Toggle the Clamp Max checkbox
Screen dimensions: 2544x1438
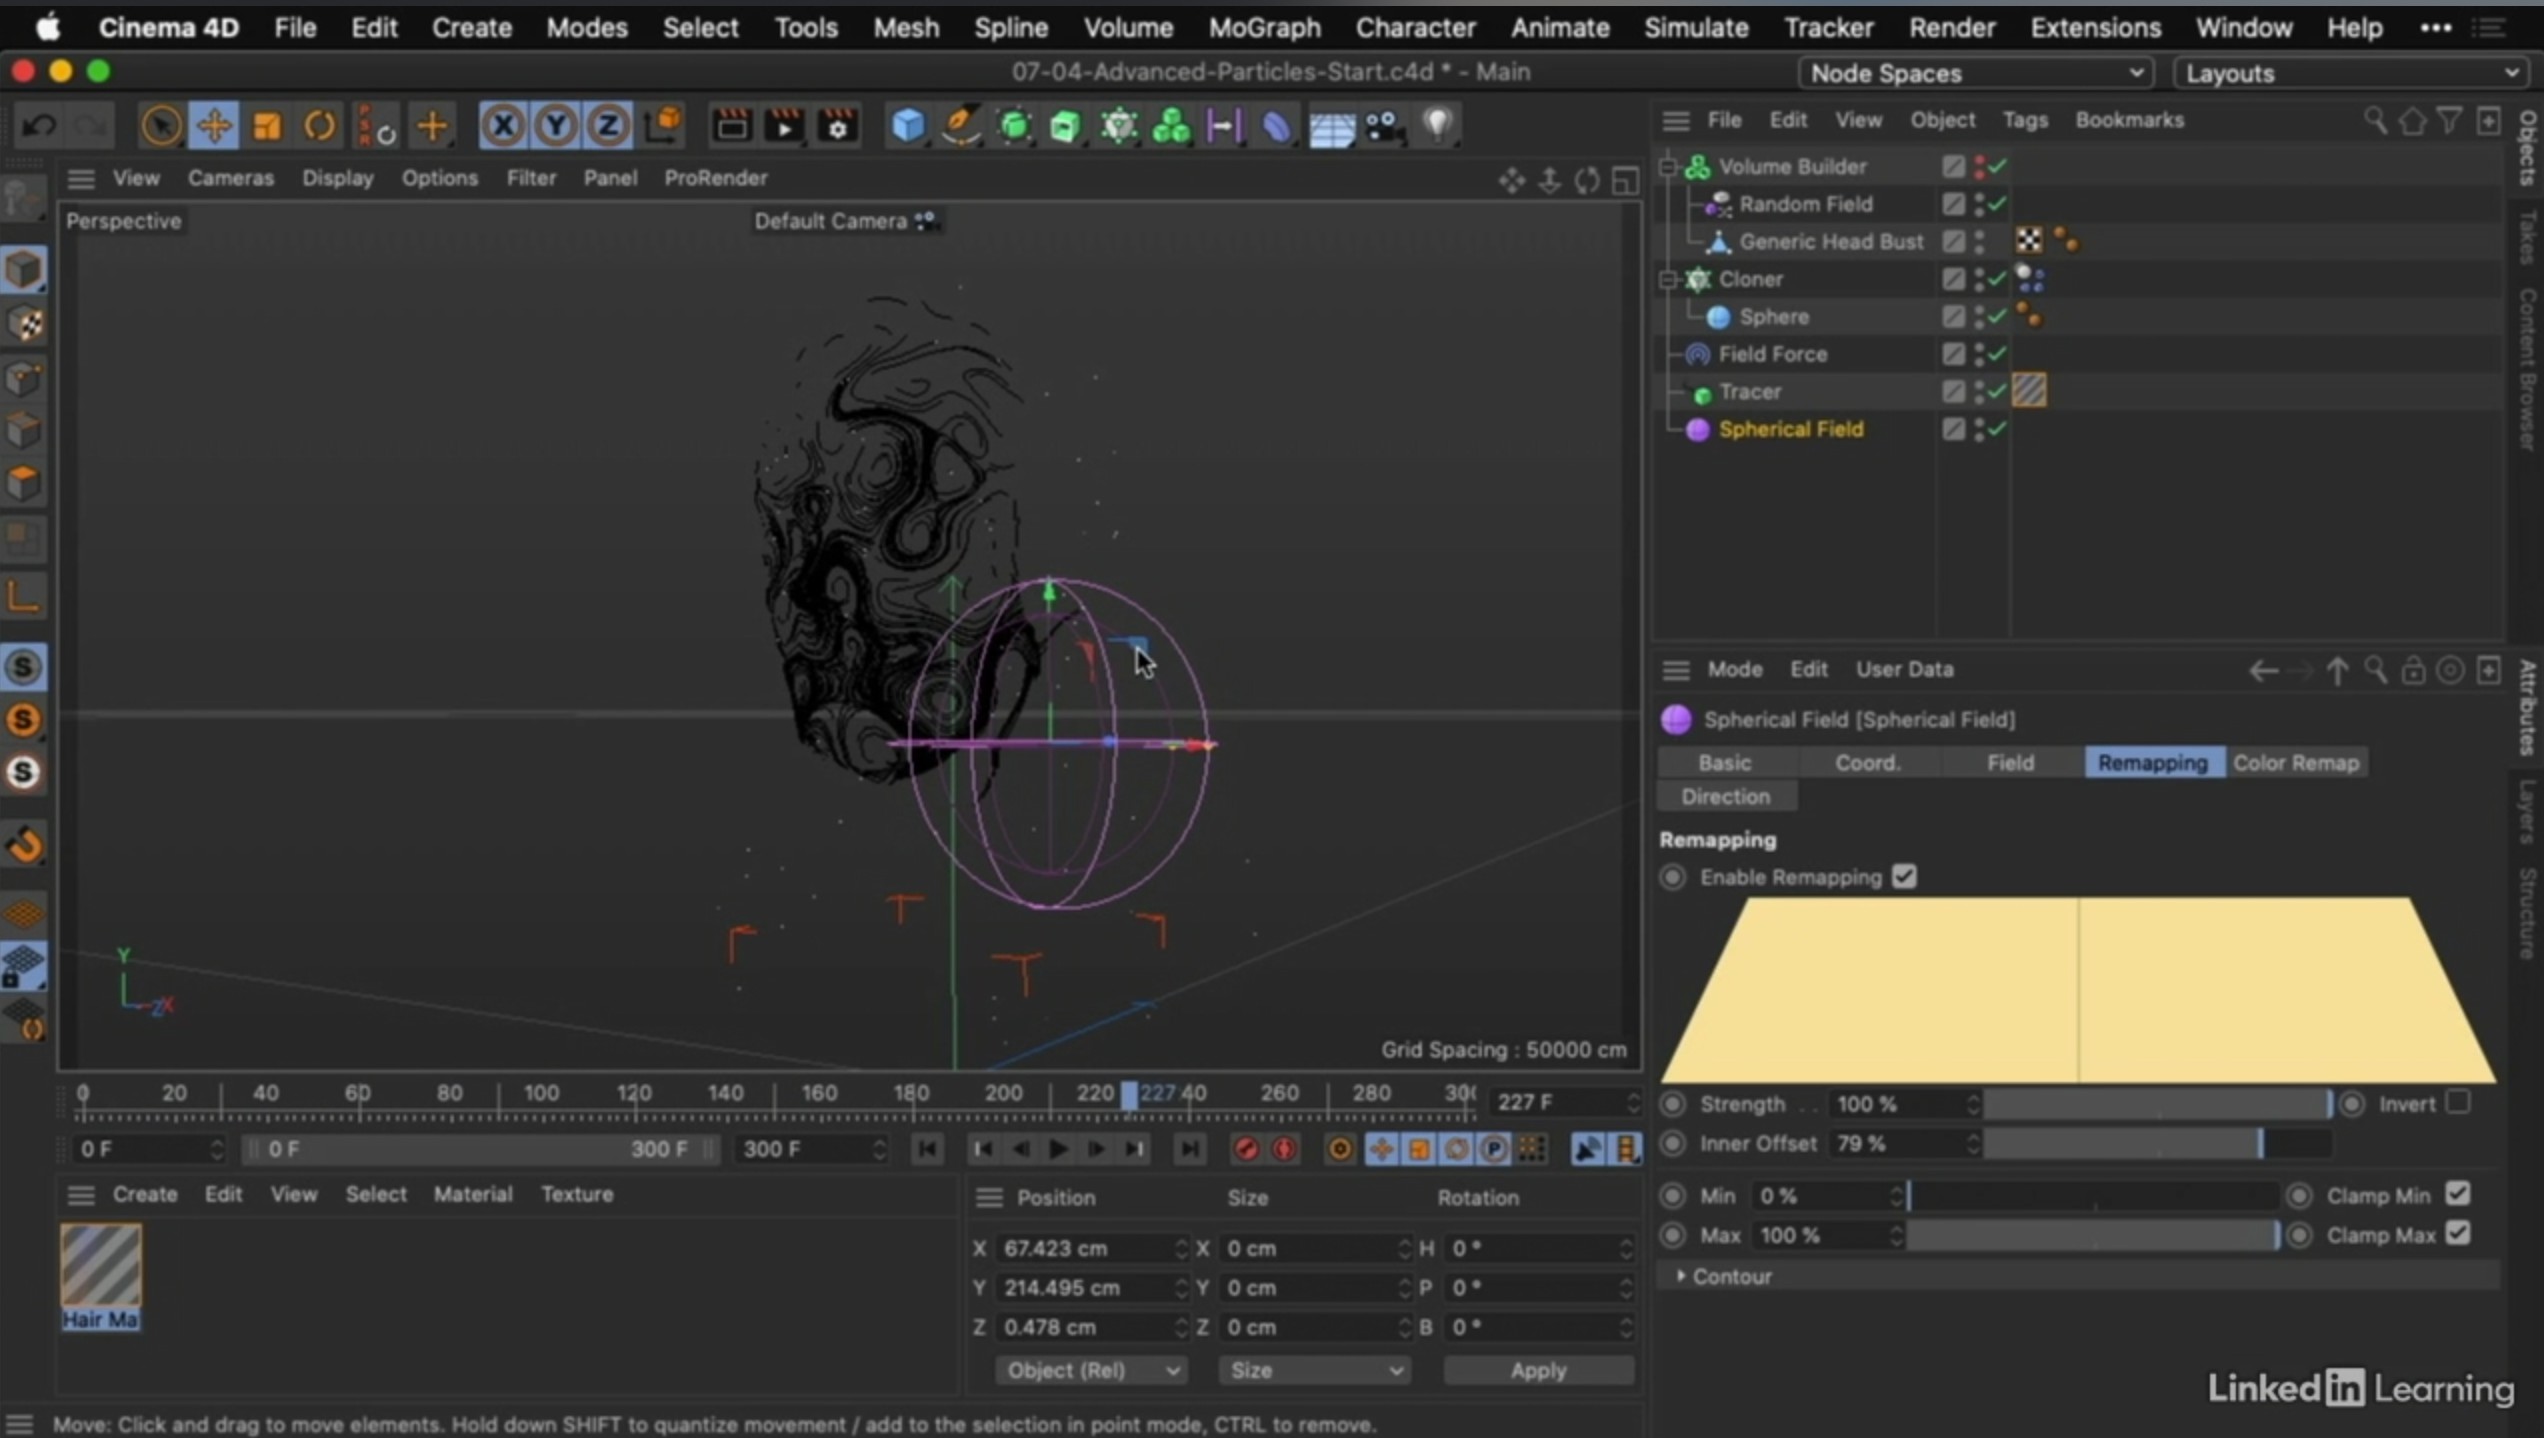click(2458, 1234)
